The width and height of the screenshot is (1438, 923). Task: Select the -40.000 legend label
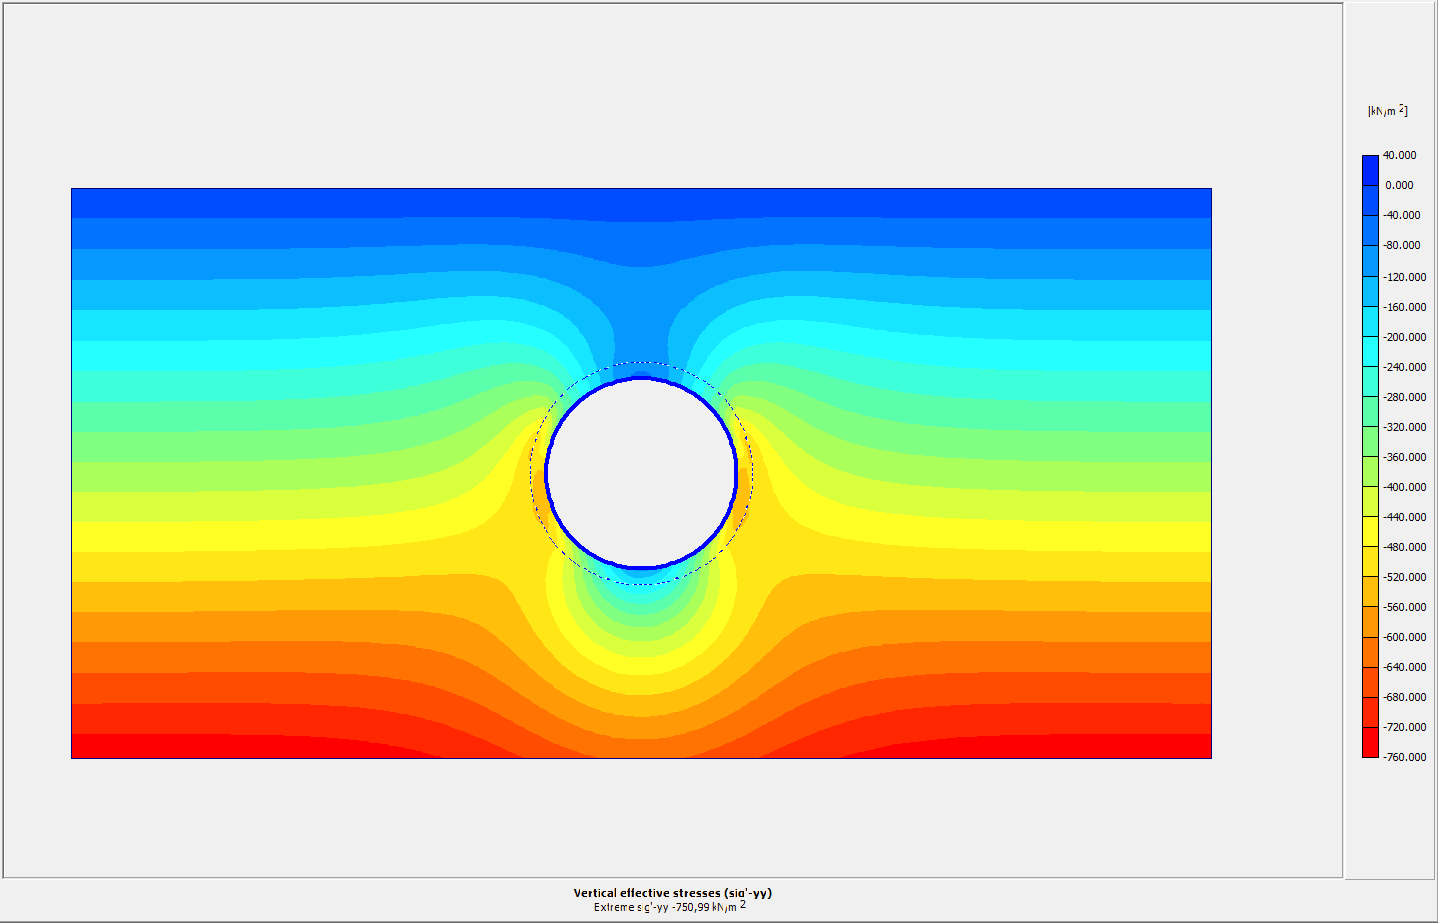tap(1402, 215)
